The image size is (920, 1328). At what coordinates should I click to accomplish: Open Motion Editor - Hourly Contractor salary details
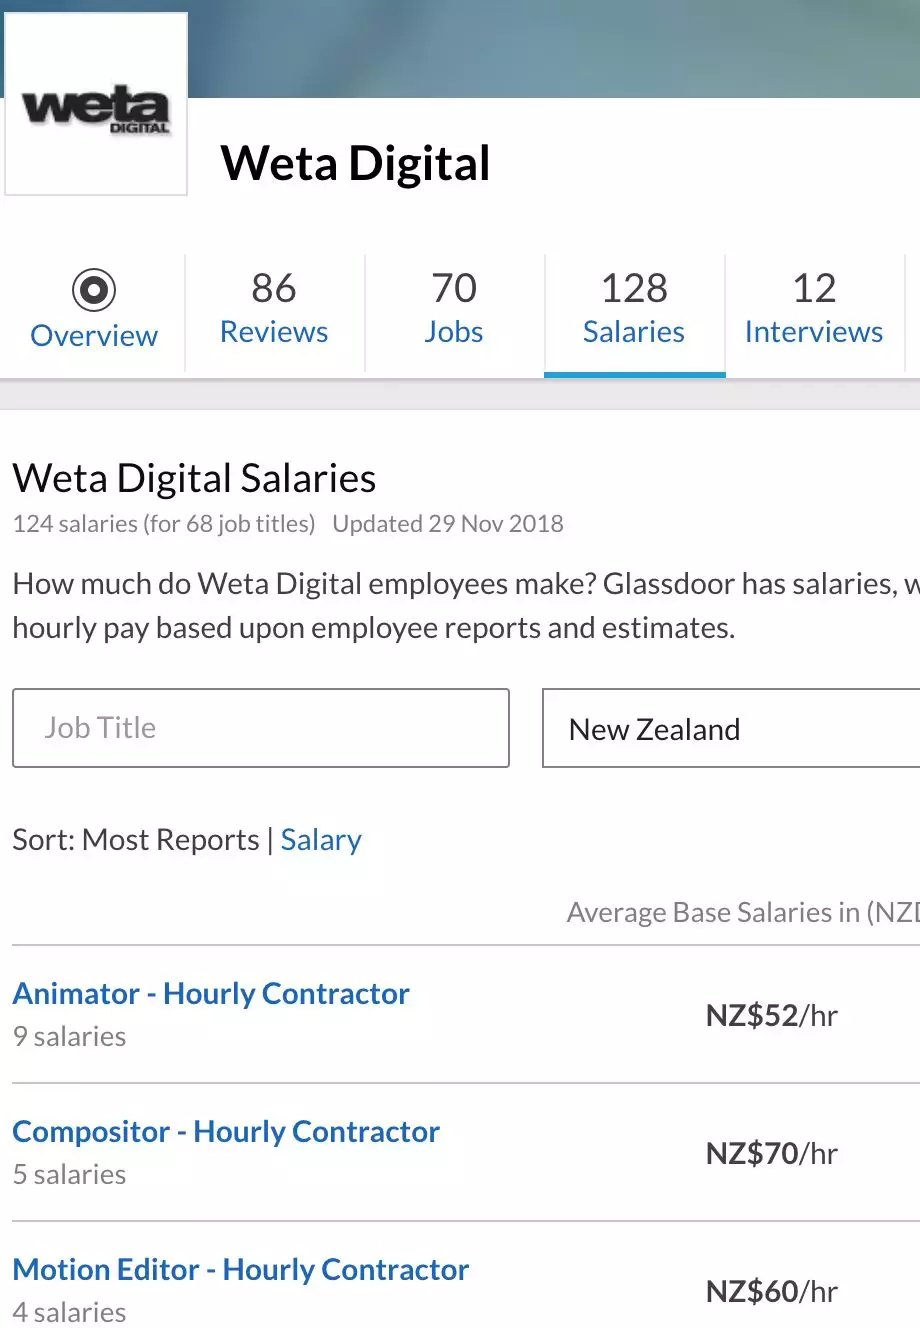[240, 1270]
